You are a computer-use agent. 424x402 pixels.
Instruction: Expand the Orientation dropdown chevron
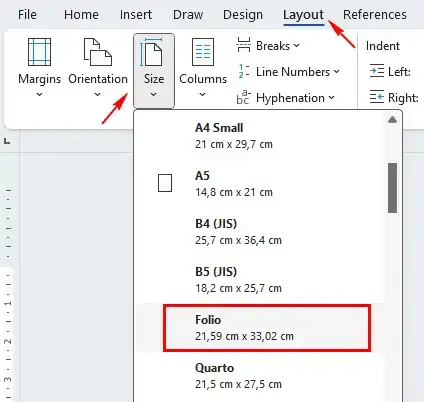point(97,94)
